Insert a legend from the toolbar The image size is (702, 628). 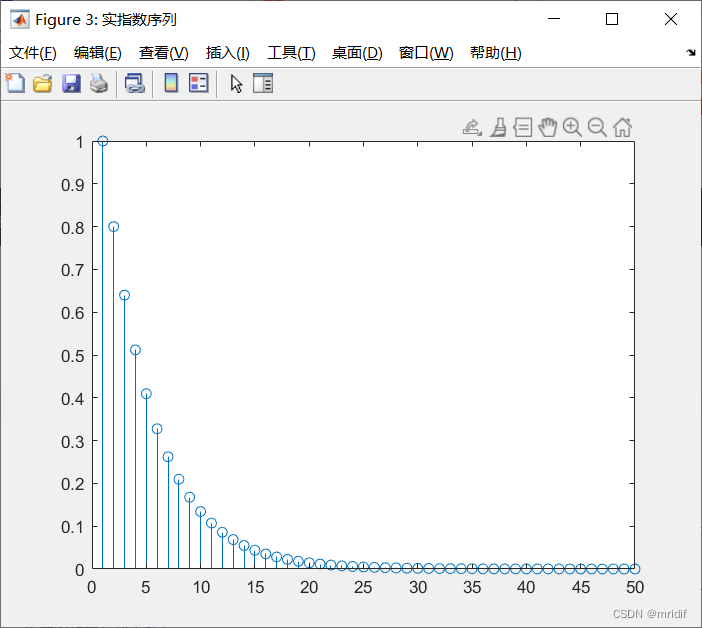click(x=198, y=83)
